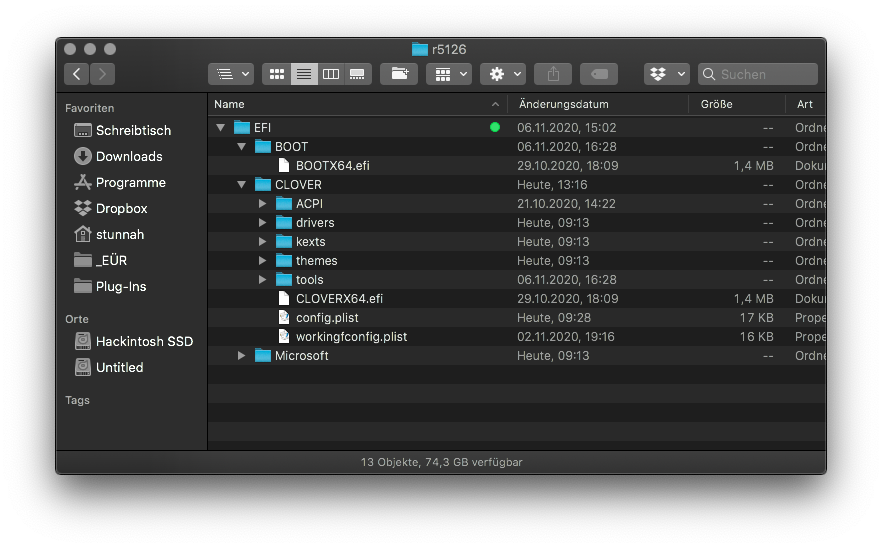Open Dropbox in the sidebar
Image resolution: width=882 pixels, height=548 pixels.
pyautogui.click(x=111, y=208)
